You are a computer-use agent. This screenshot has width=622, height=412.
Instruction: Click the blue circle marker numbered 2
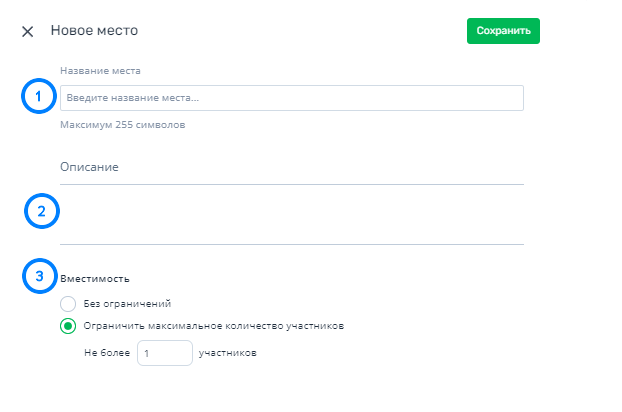(42, 211)
